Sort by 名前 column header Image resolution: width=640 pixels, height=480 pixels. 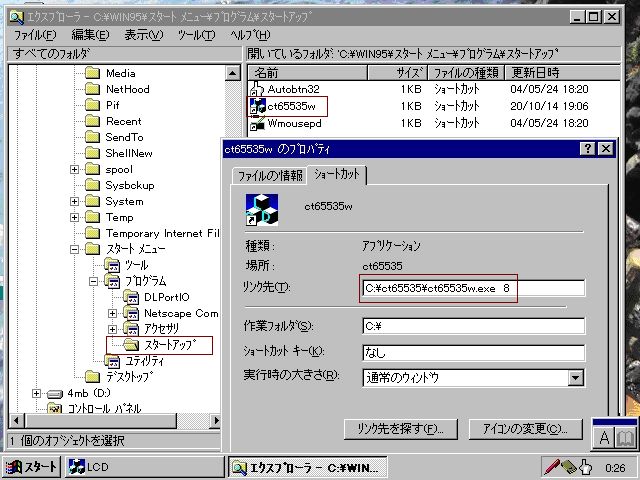(307, 73)
